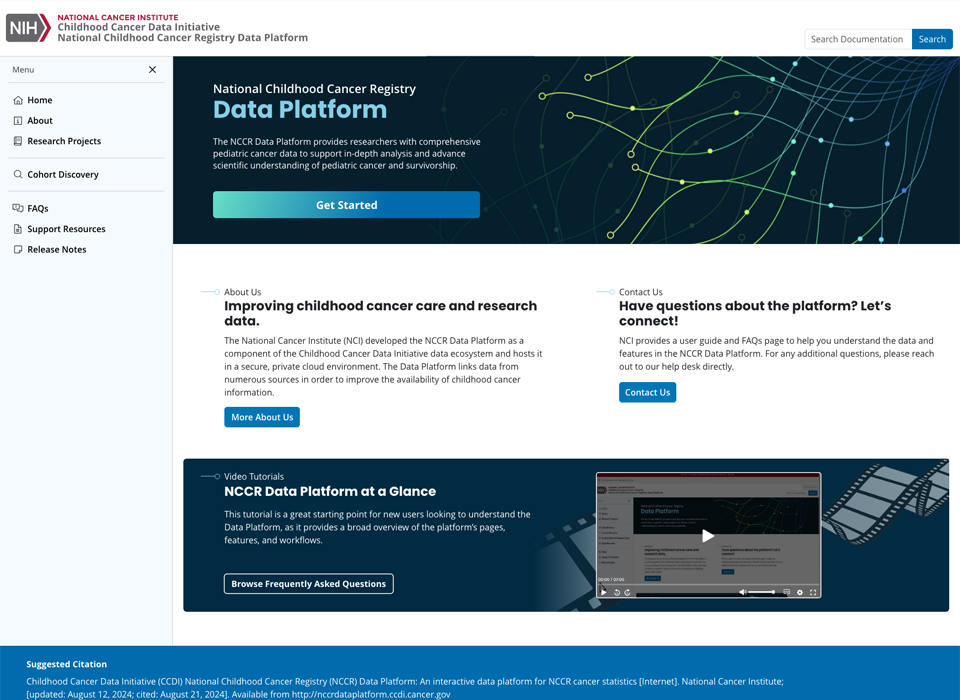Click the About info icon
The width and height of the screenshot is (960, 700).
18,121
